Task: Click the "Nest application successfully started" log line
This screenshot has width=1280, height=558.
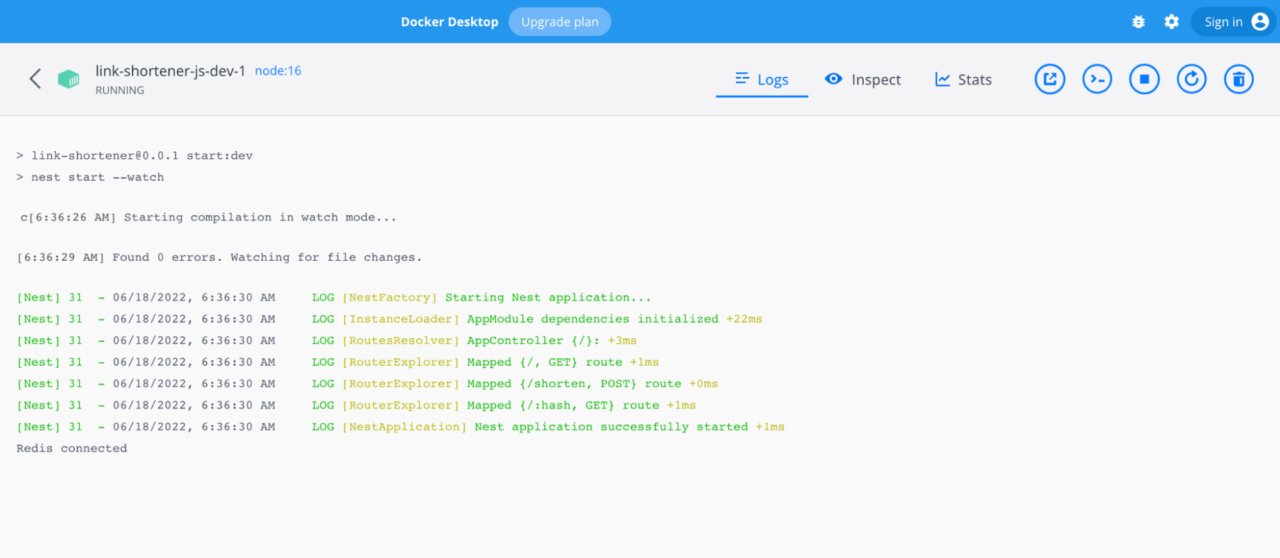Action: point(610,427)
